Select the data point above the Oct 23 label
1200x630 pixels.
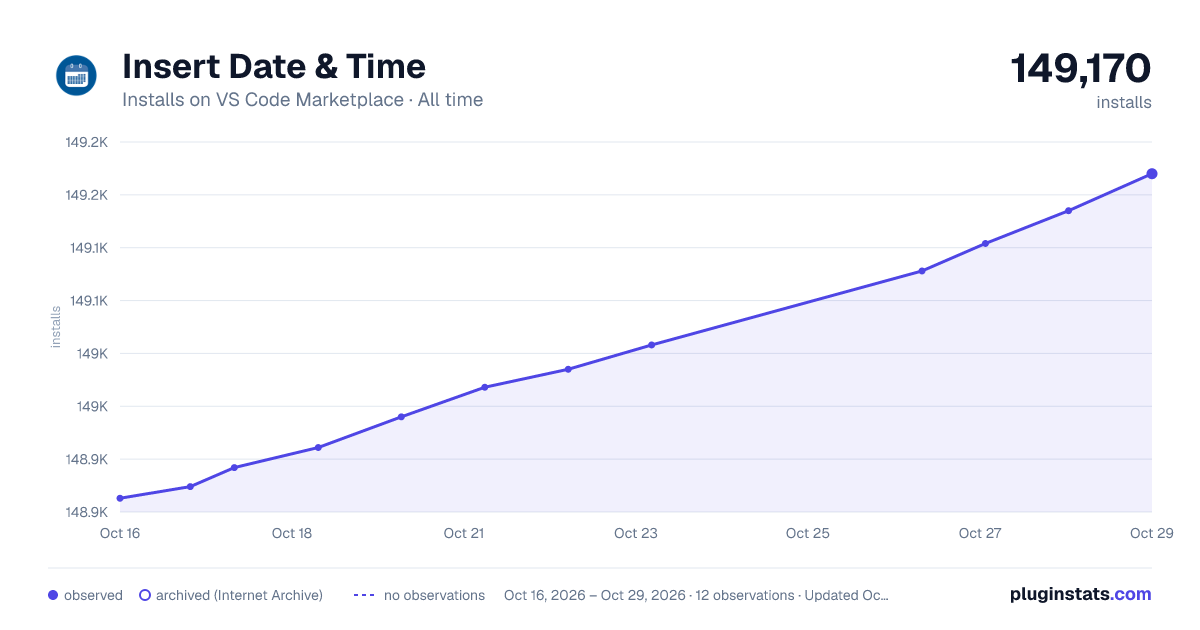(651, 345)
